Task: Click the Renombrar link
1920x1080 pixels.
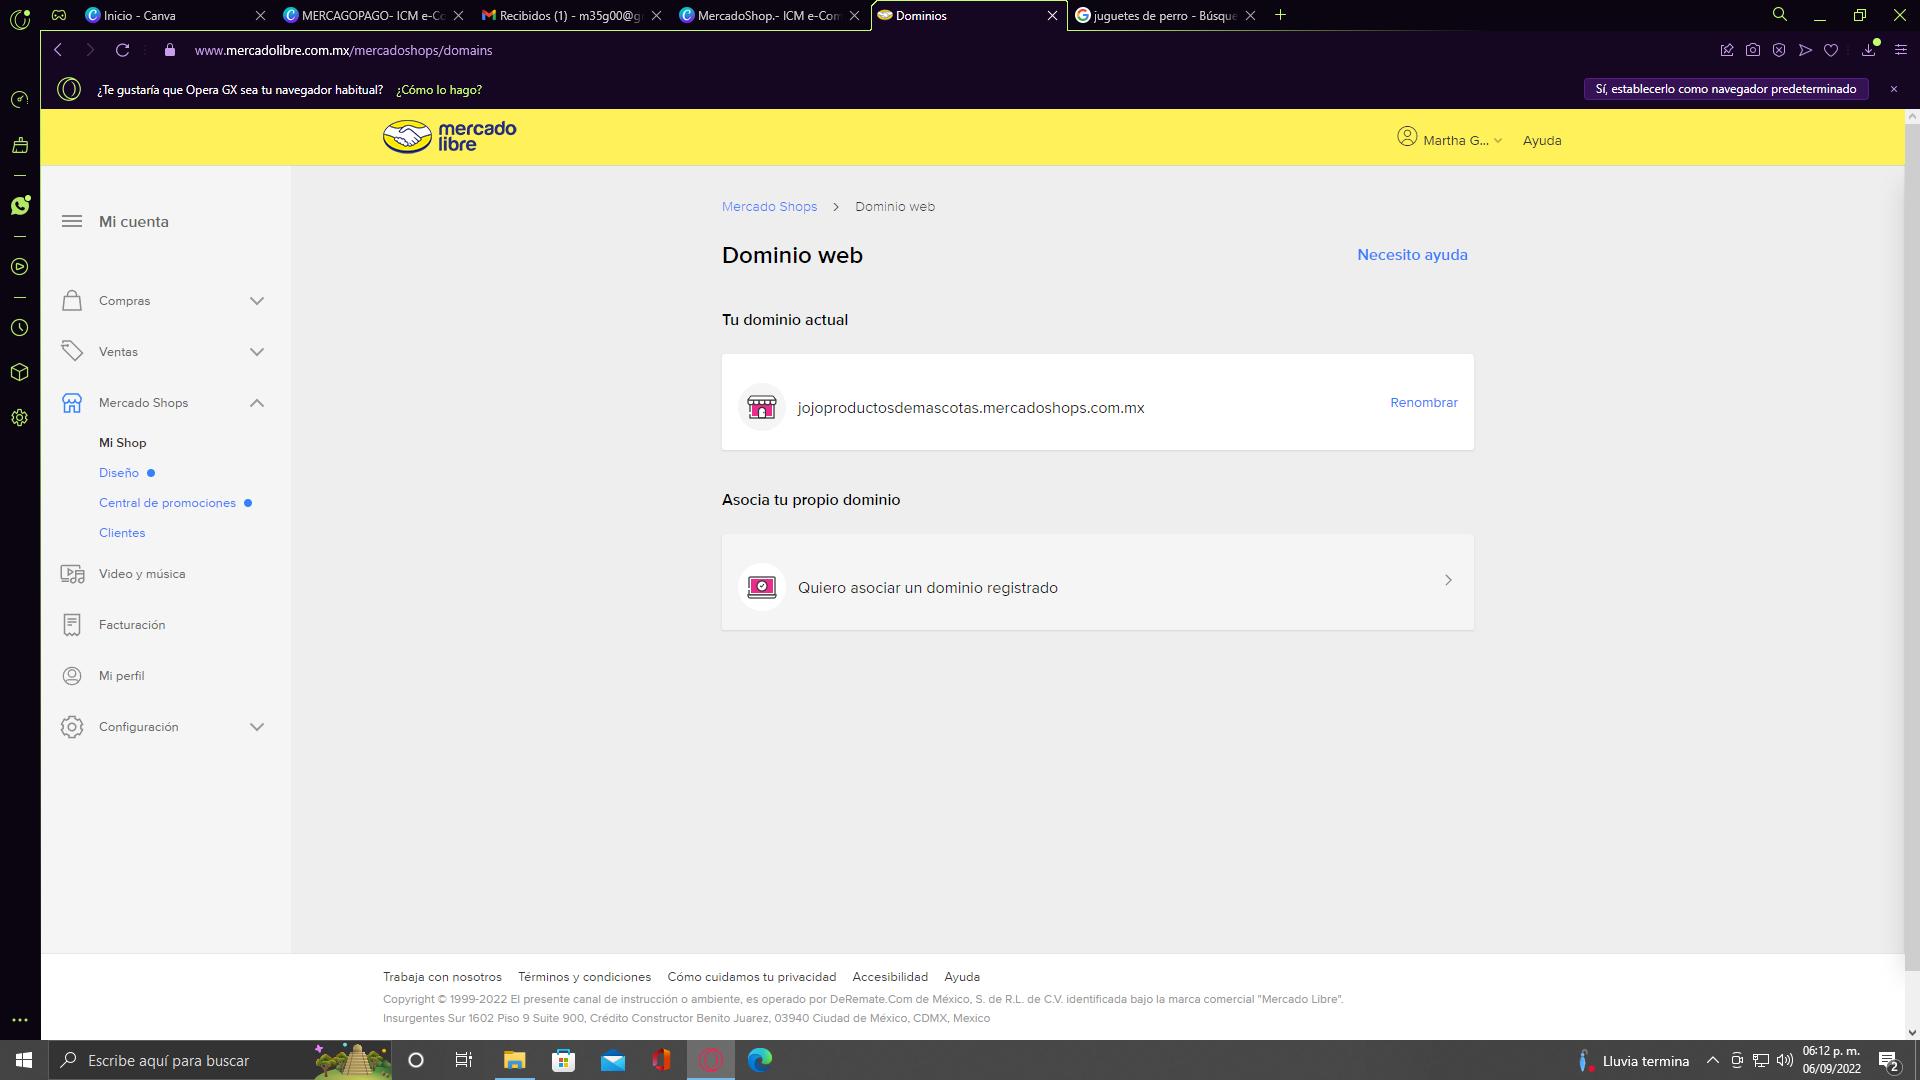Action: pyautogui.click(x=1423, y=402)
